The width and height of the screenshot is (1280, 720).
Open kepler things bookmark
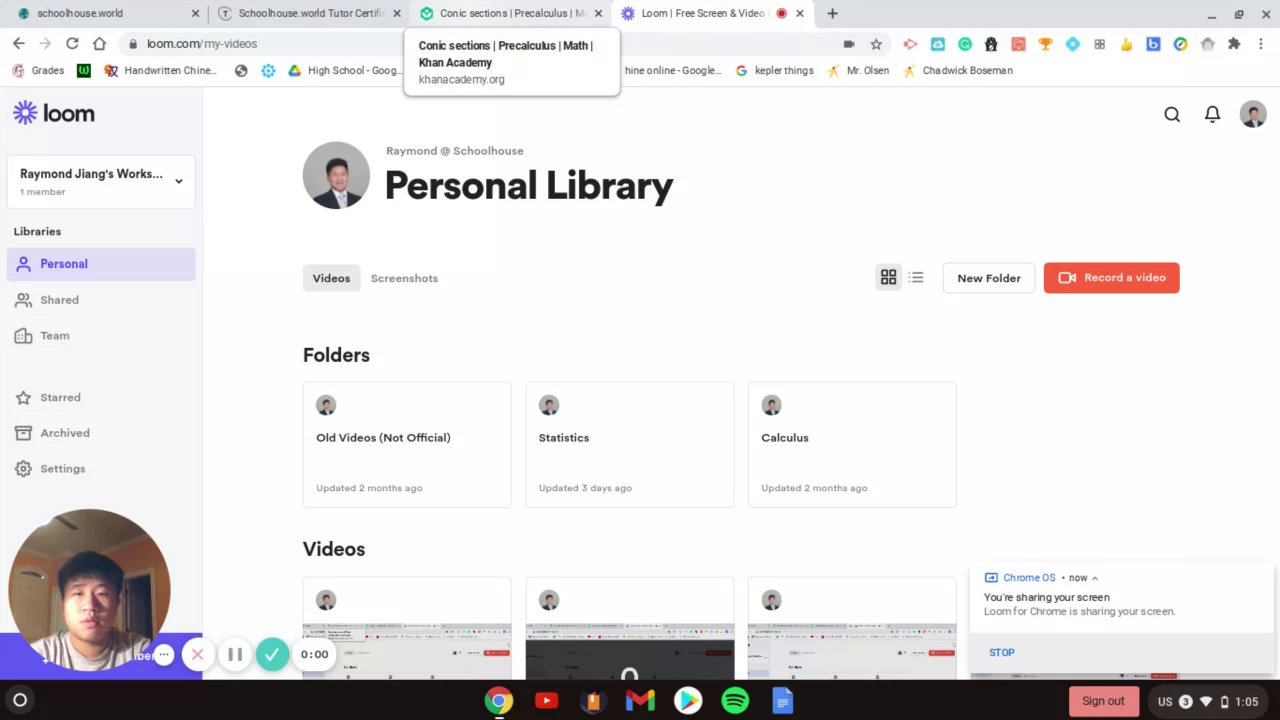[x=774, y=71]
